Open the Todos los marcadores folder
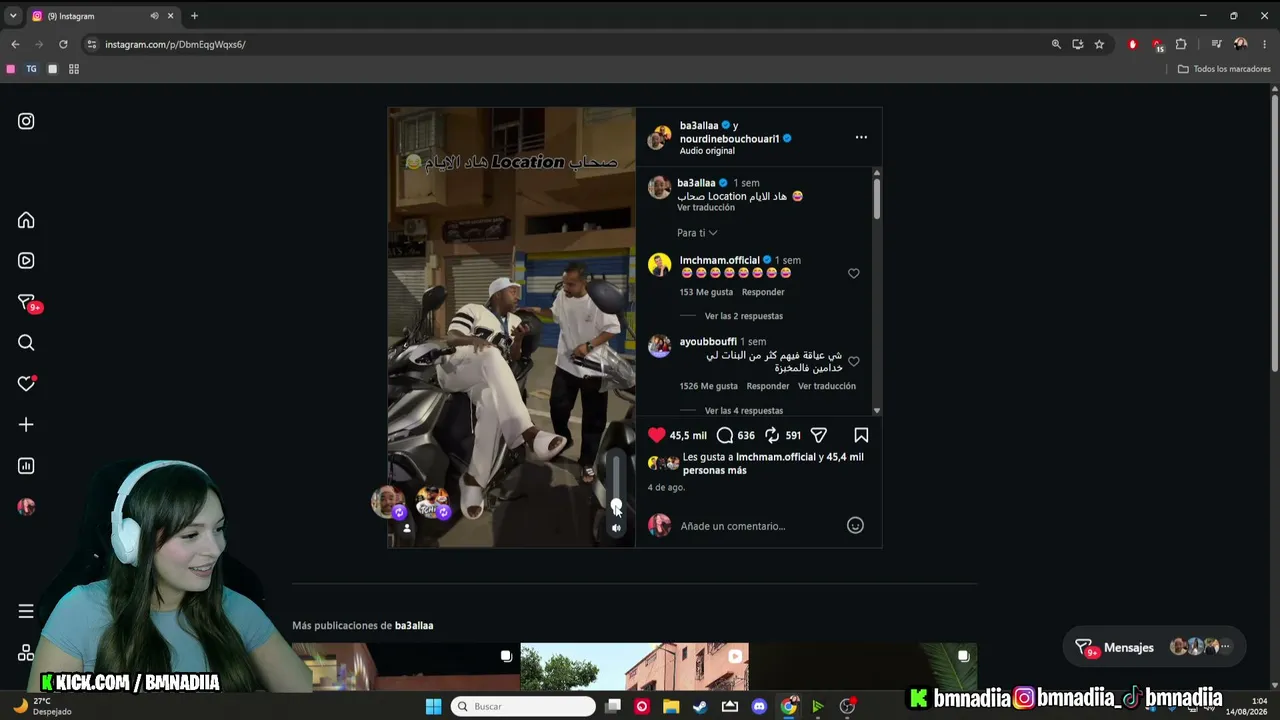Viewport: 1280px width, 720px height. point(1224,69)
